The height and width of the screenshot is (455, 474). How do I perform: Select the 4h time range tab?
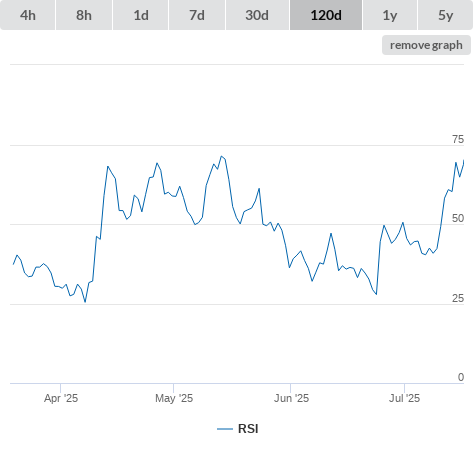click(28, 15)
